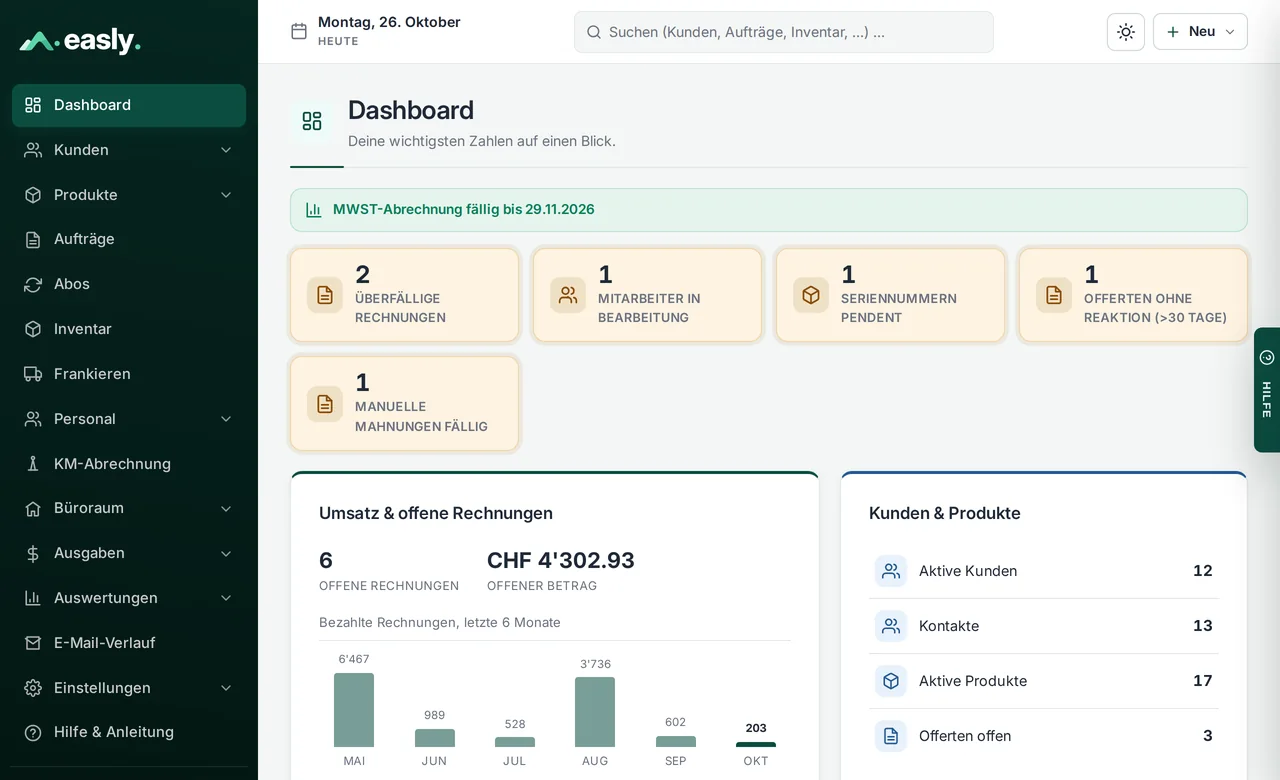Viewport: 1280px width, 780px height.
Task: Expand the Büroraum menu chevron
Action: [x=226, y=508]
